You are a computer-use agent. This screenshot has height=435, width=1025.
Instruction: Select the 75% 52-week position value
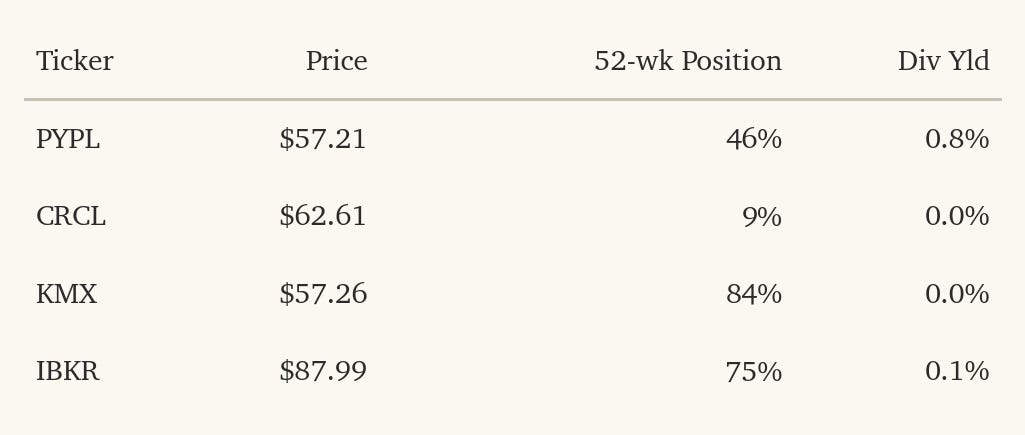tap(754, 371)
